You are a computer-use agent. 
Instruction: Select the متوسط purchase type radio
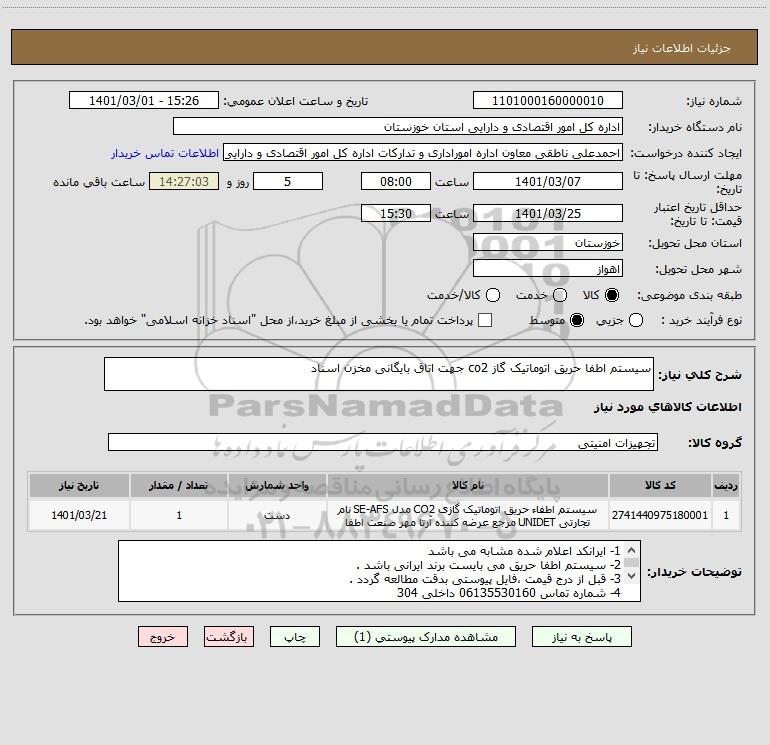(x=577, y=320)
